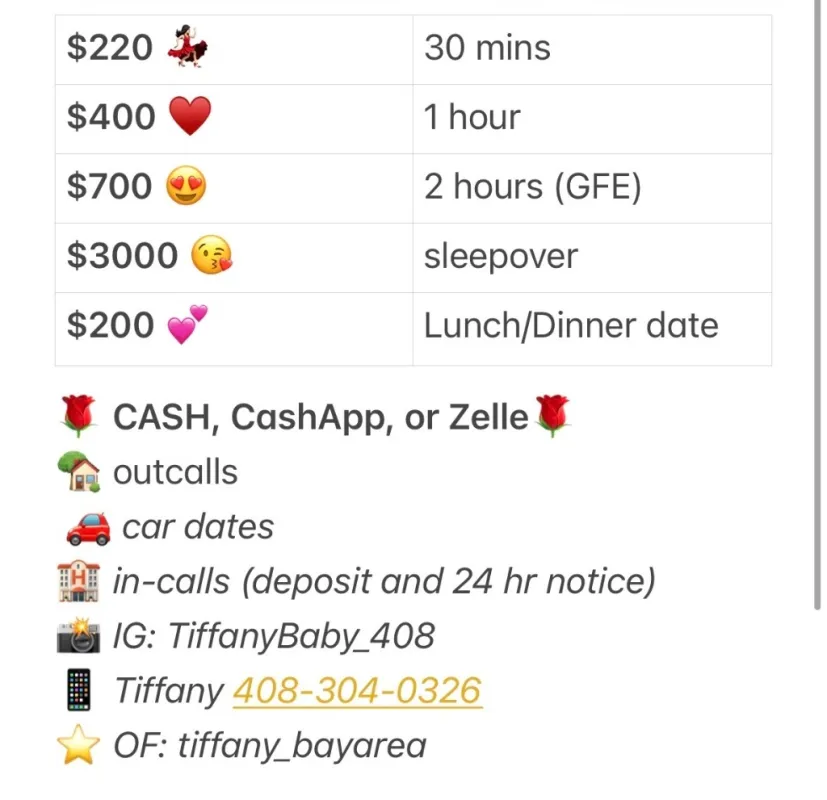The height and width of the screenshot is (800, 827).
Task: Select the camera emoji beside IG
Action: [80, 636]
